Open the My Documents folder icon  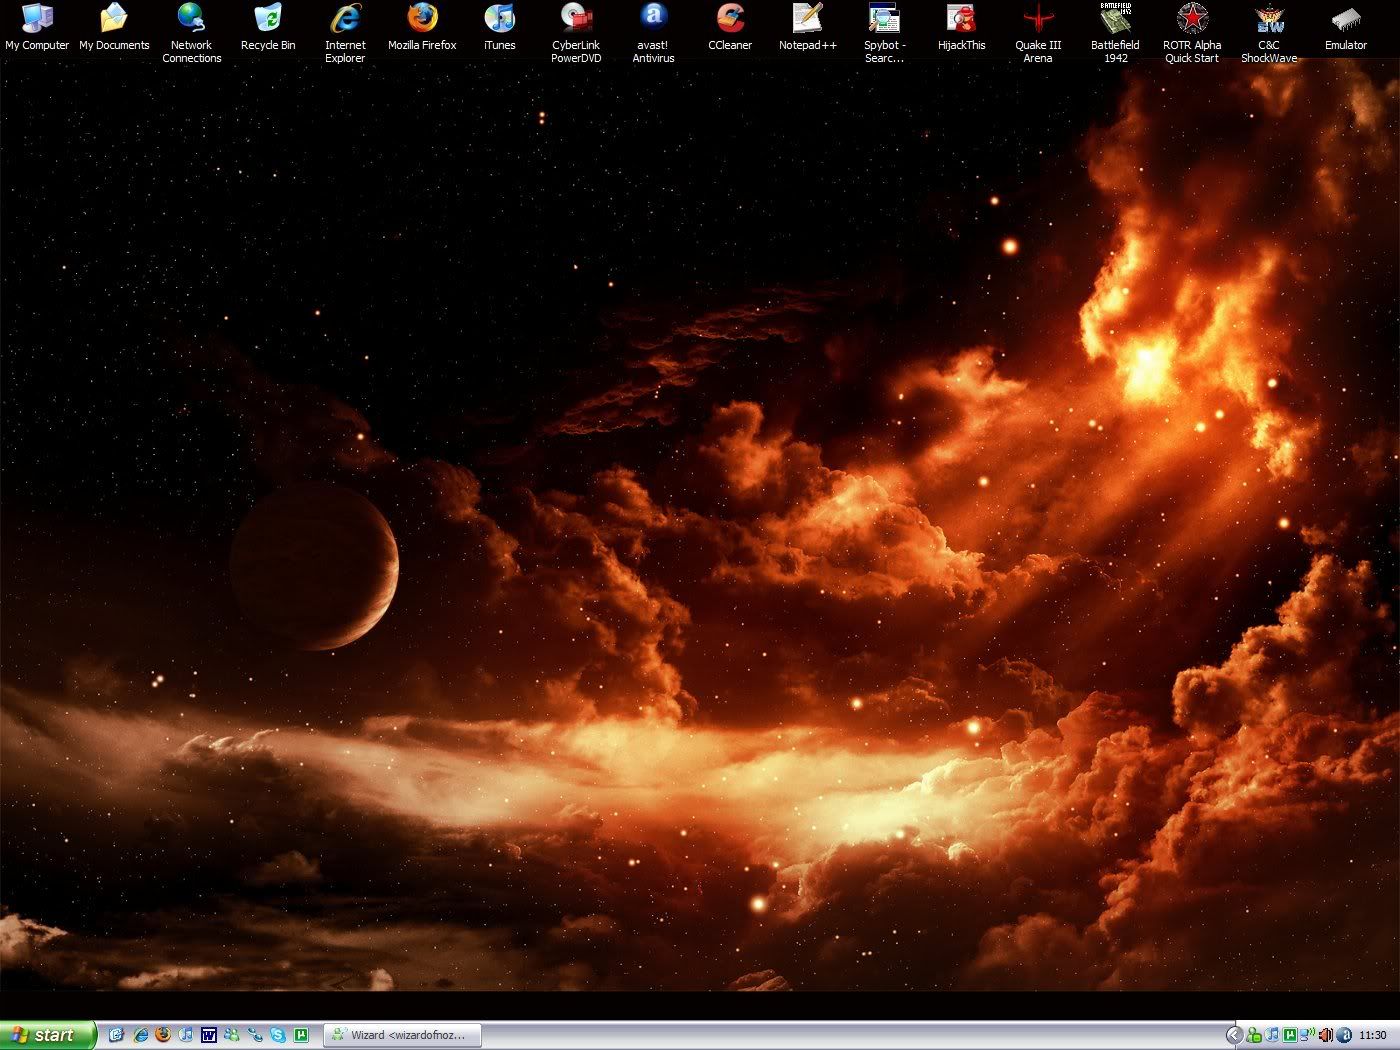coord(114,28)
